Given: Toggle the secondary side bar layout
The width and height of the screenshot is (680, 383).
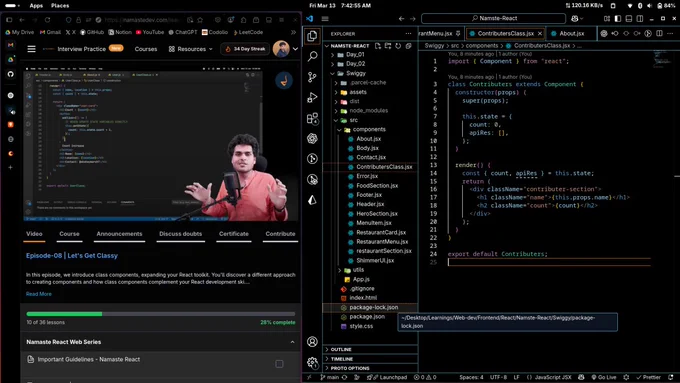Looking at the screenshot, I should tap(640, 18).
